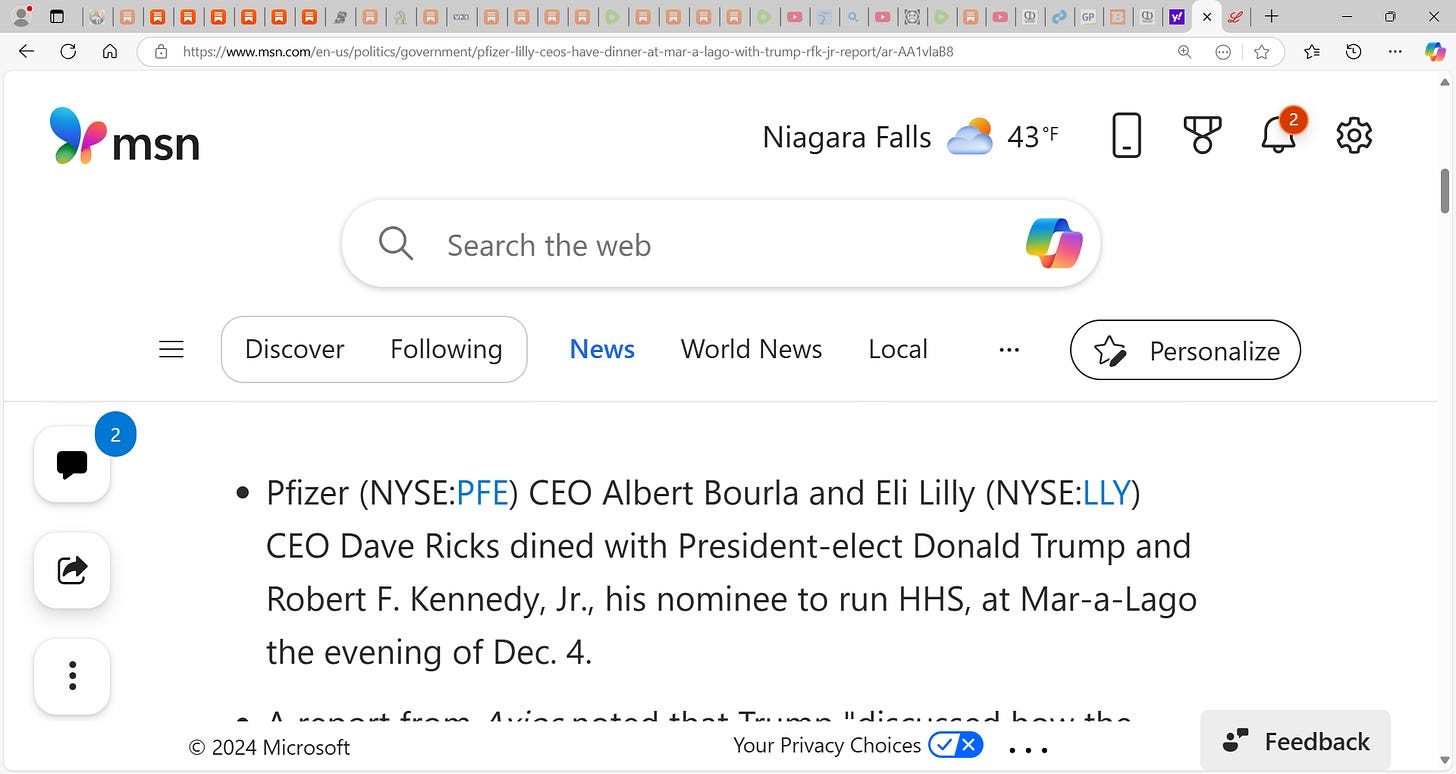Click the address bar URL
Image resolution: width=1456 pixels, height=774 pixels.
tap(568, 52)
